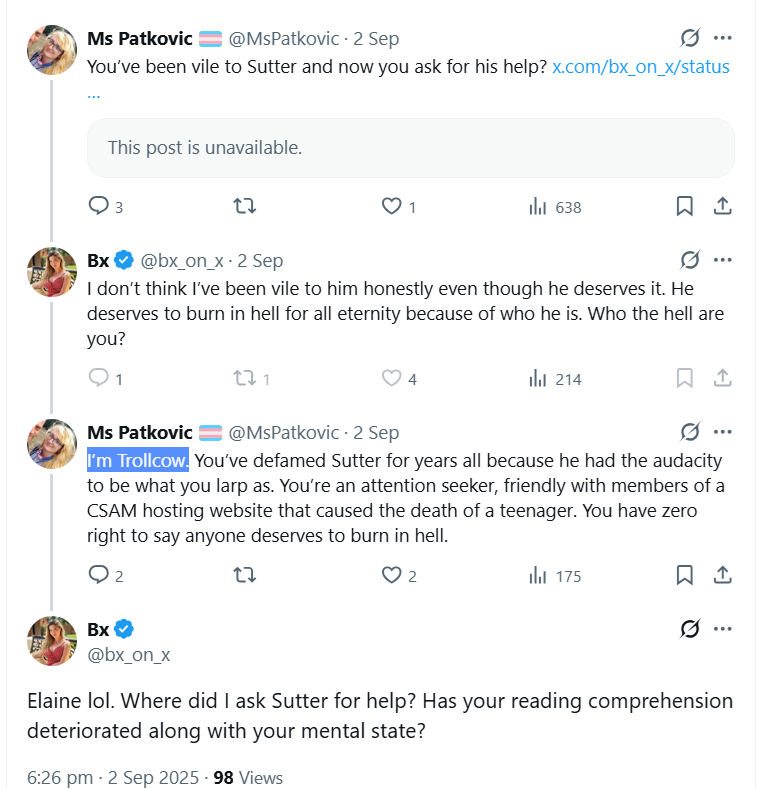
Task: Like Bx's reply with 4 likes
Action: (x=392, y=379)
